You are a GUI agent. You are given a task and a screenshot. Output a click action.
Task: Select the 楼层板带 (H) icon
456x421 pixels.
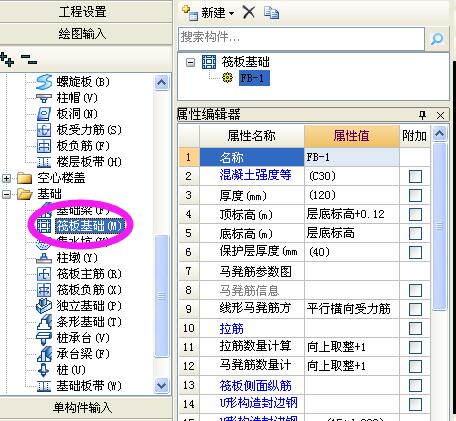tap(44, 162)
